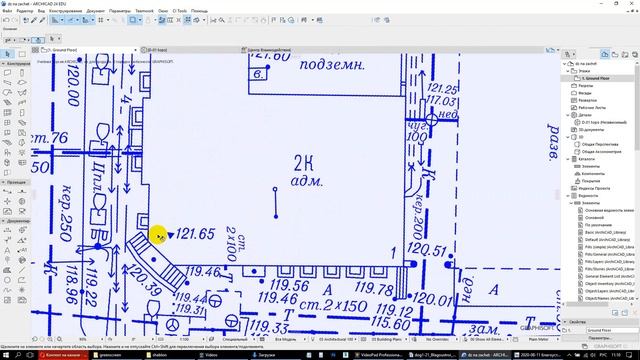
Task: Click the Undo arrow in the toolbar
Action: click(7, 20)
